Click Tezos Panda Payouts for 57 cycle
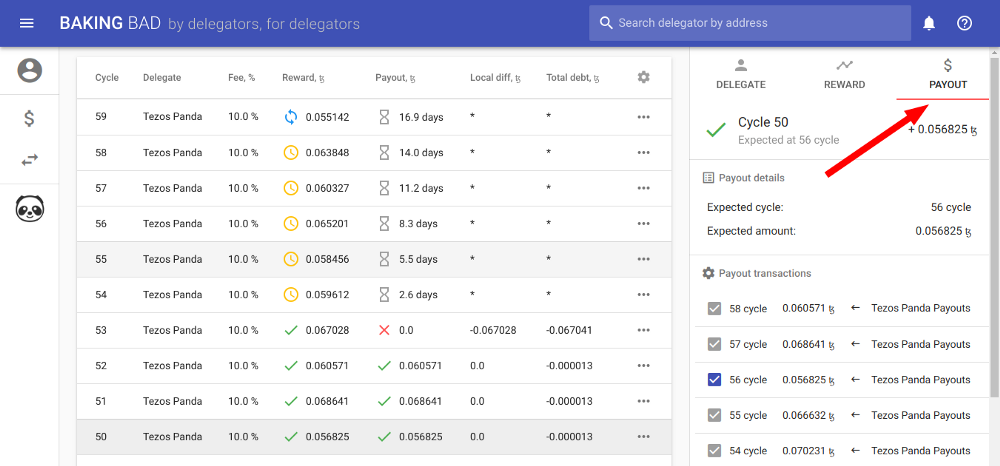Screen dimensions: 1000x466 point(921,344)
